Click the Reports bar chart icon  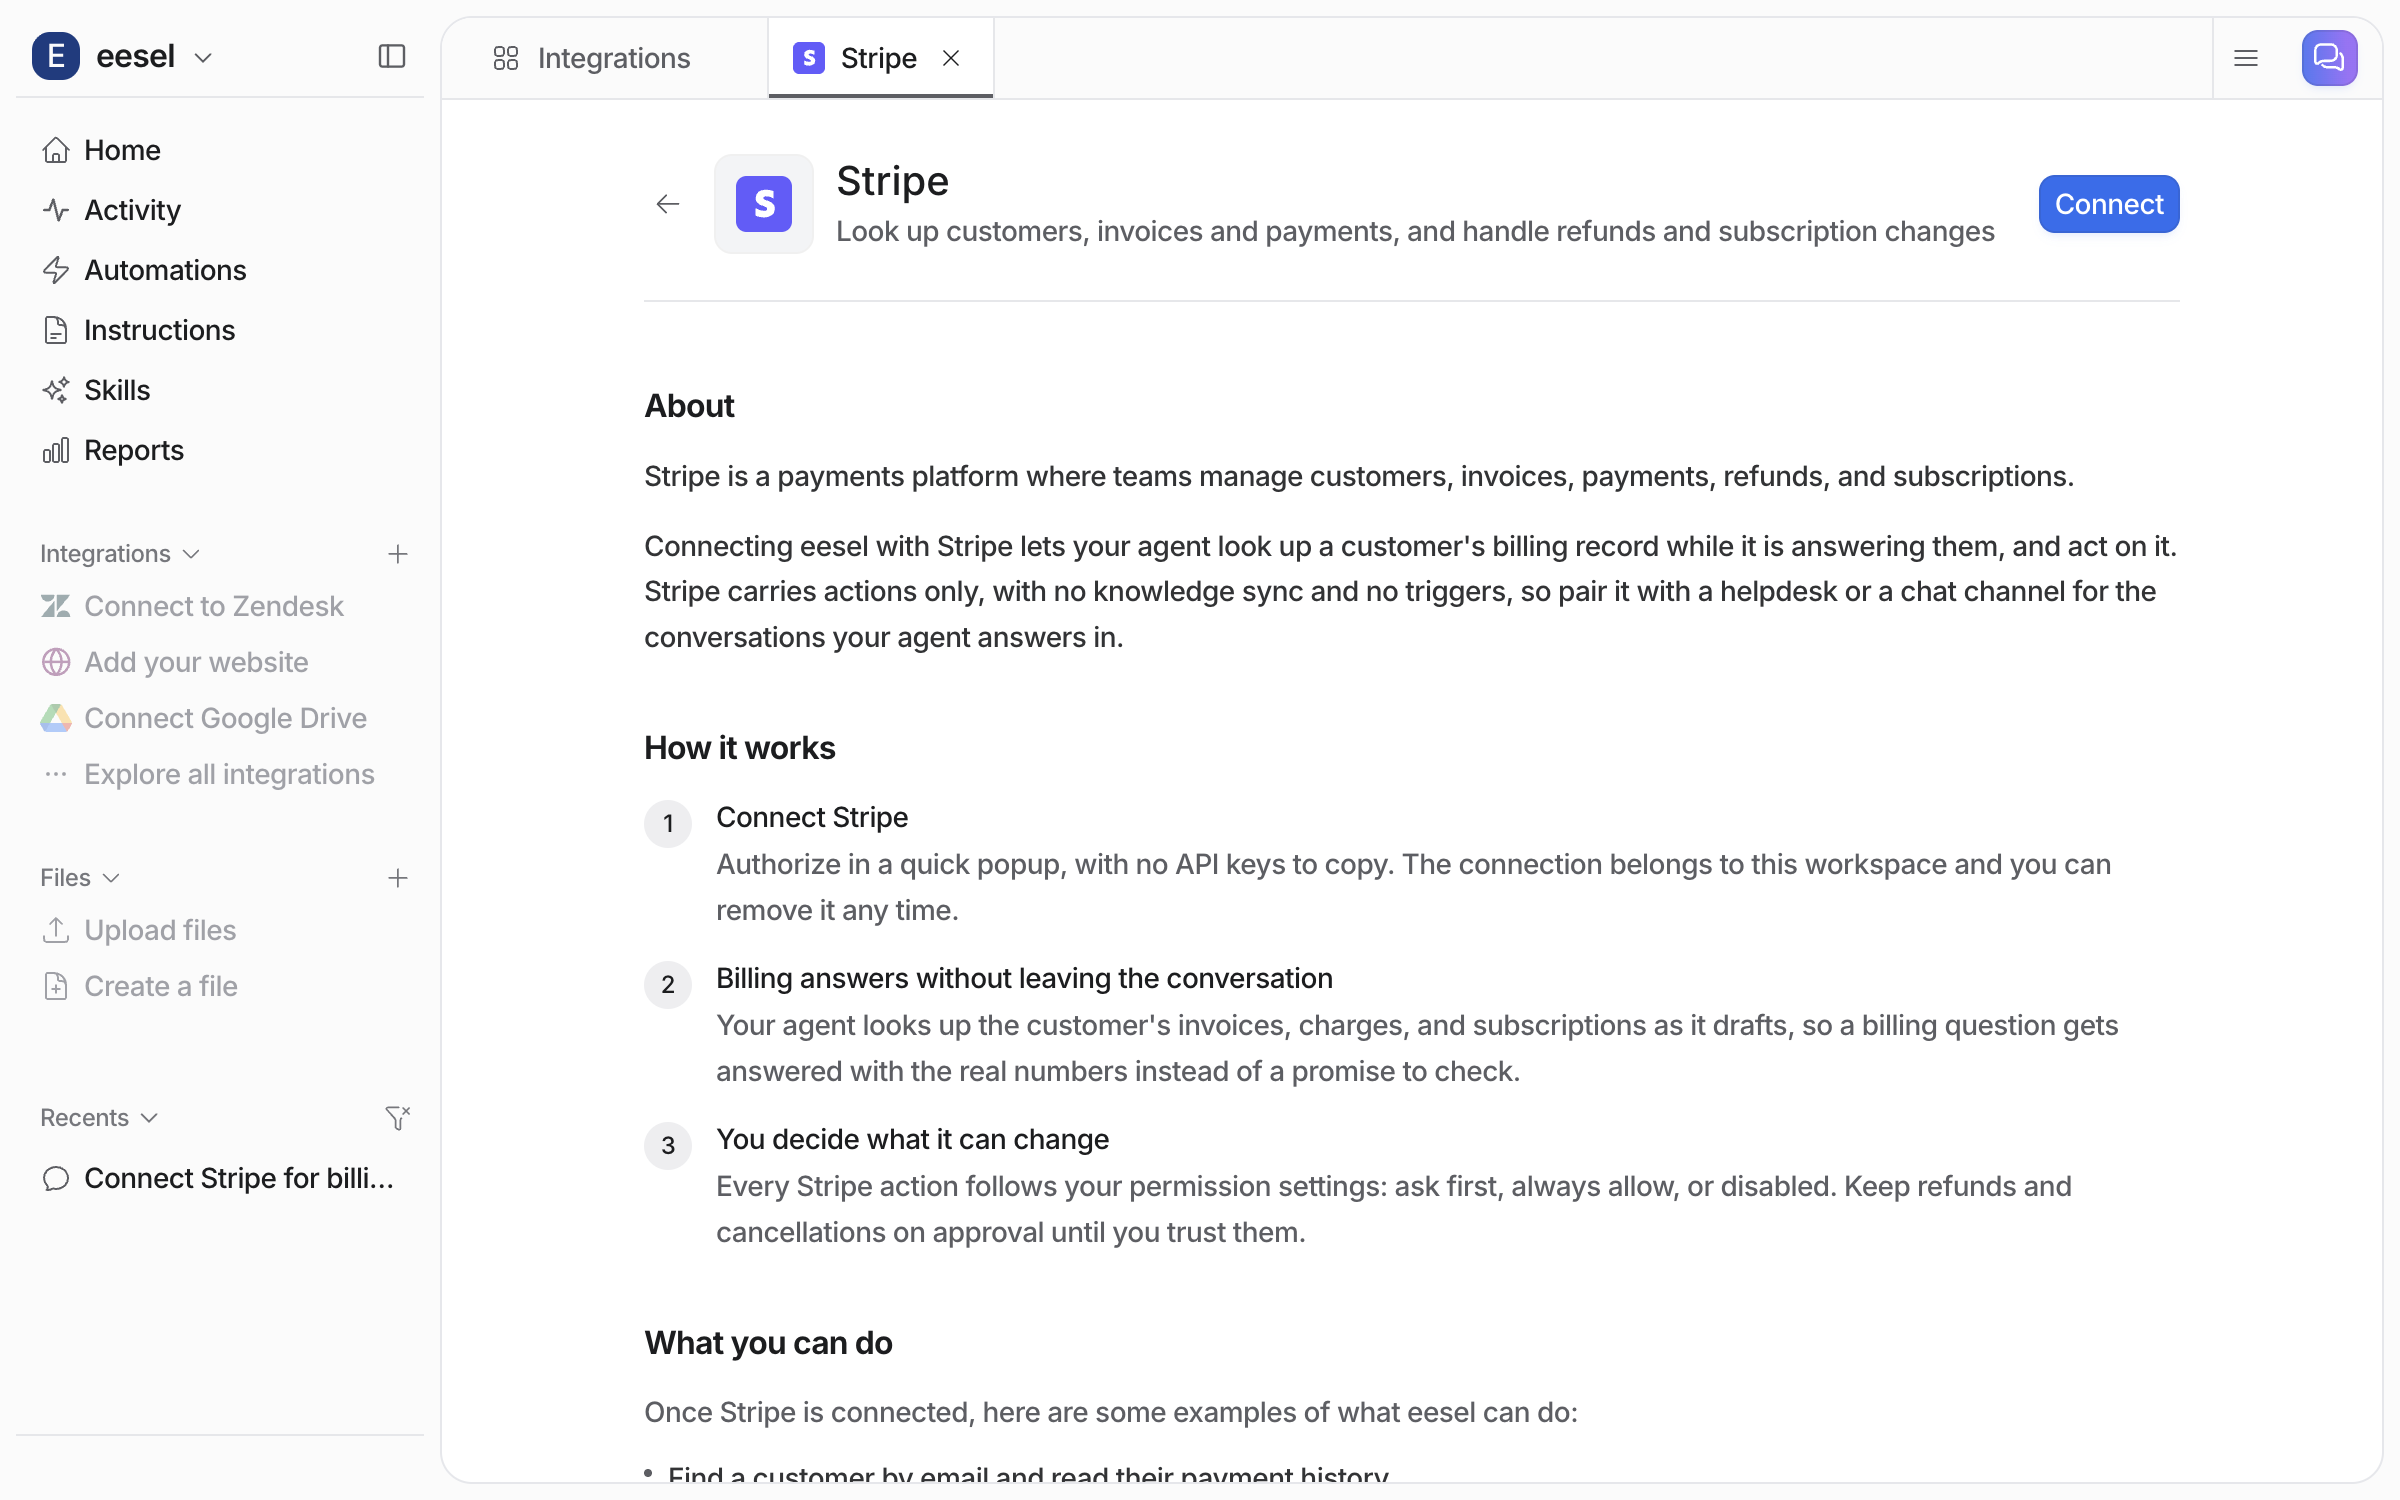point(56,450)
